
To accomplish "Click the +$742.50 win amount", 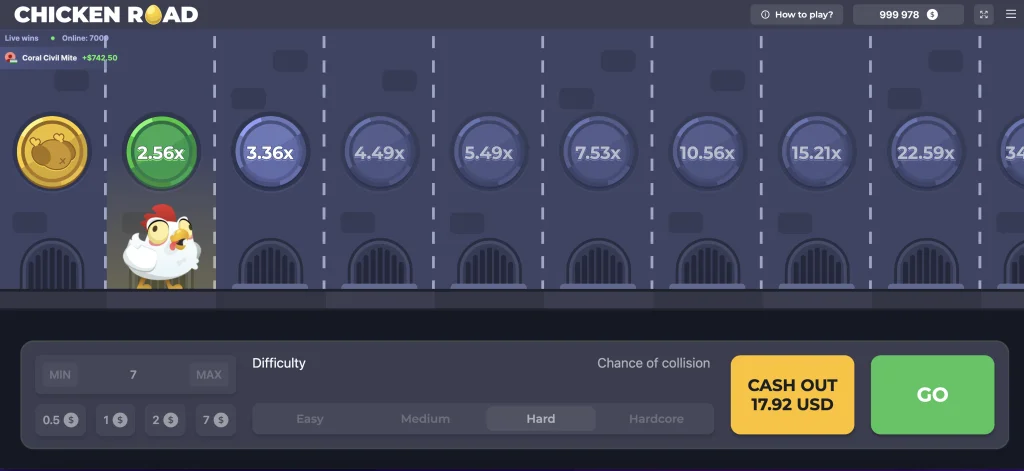I will pos(100,57).
